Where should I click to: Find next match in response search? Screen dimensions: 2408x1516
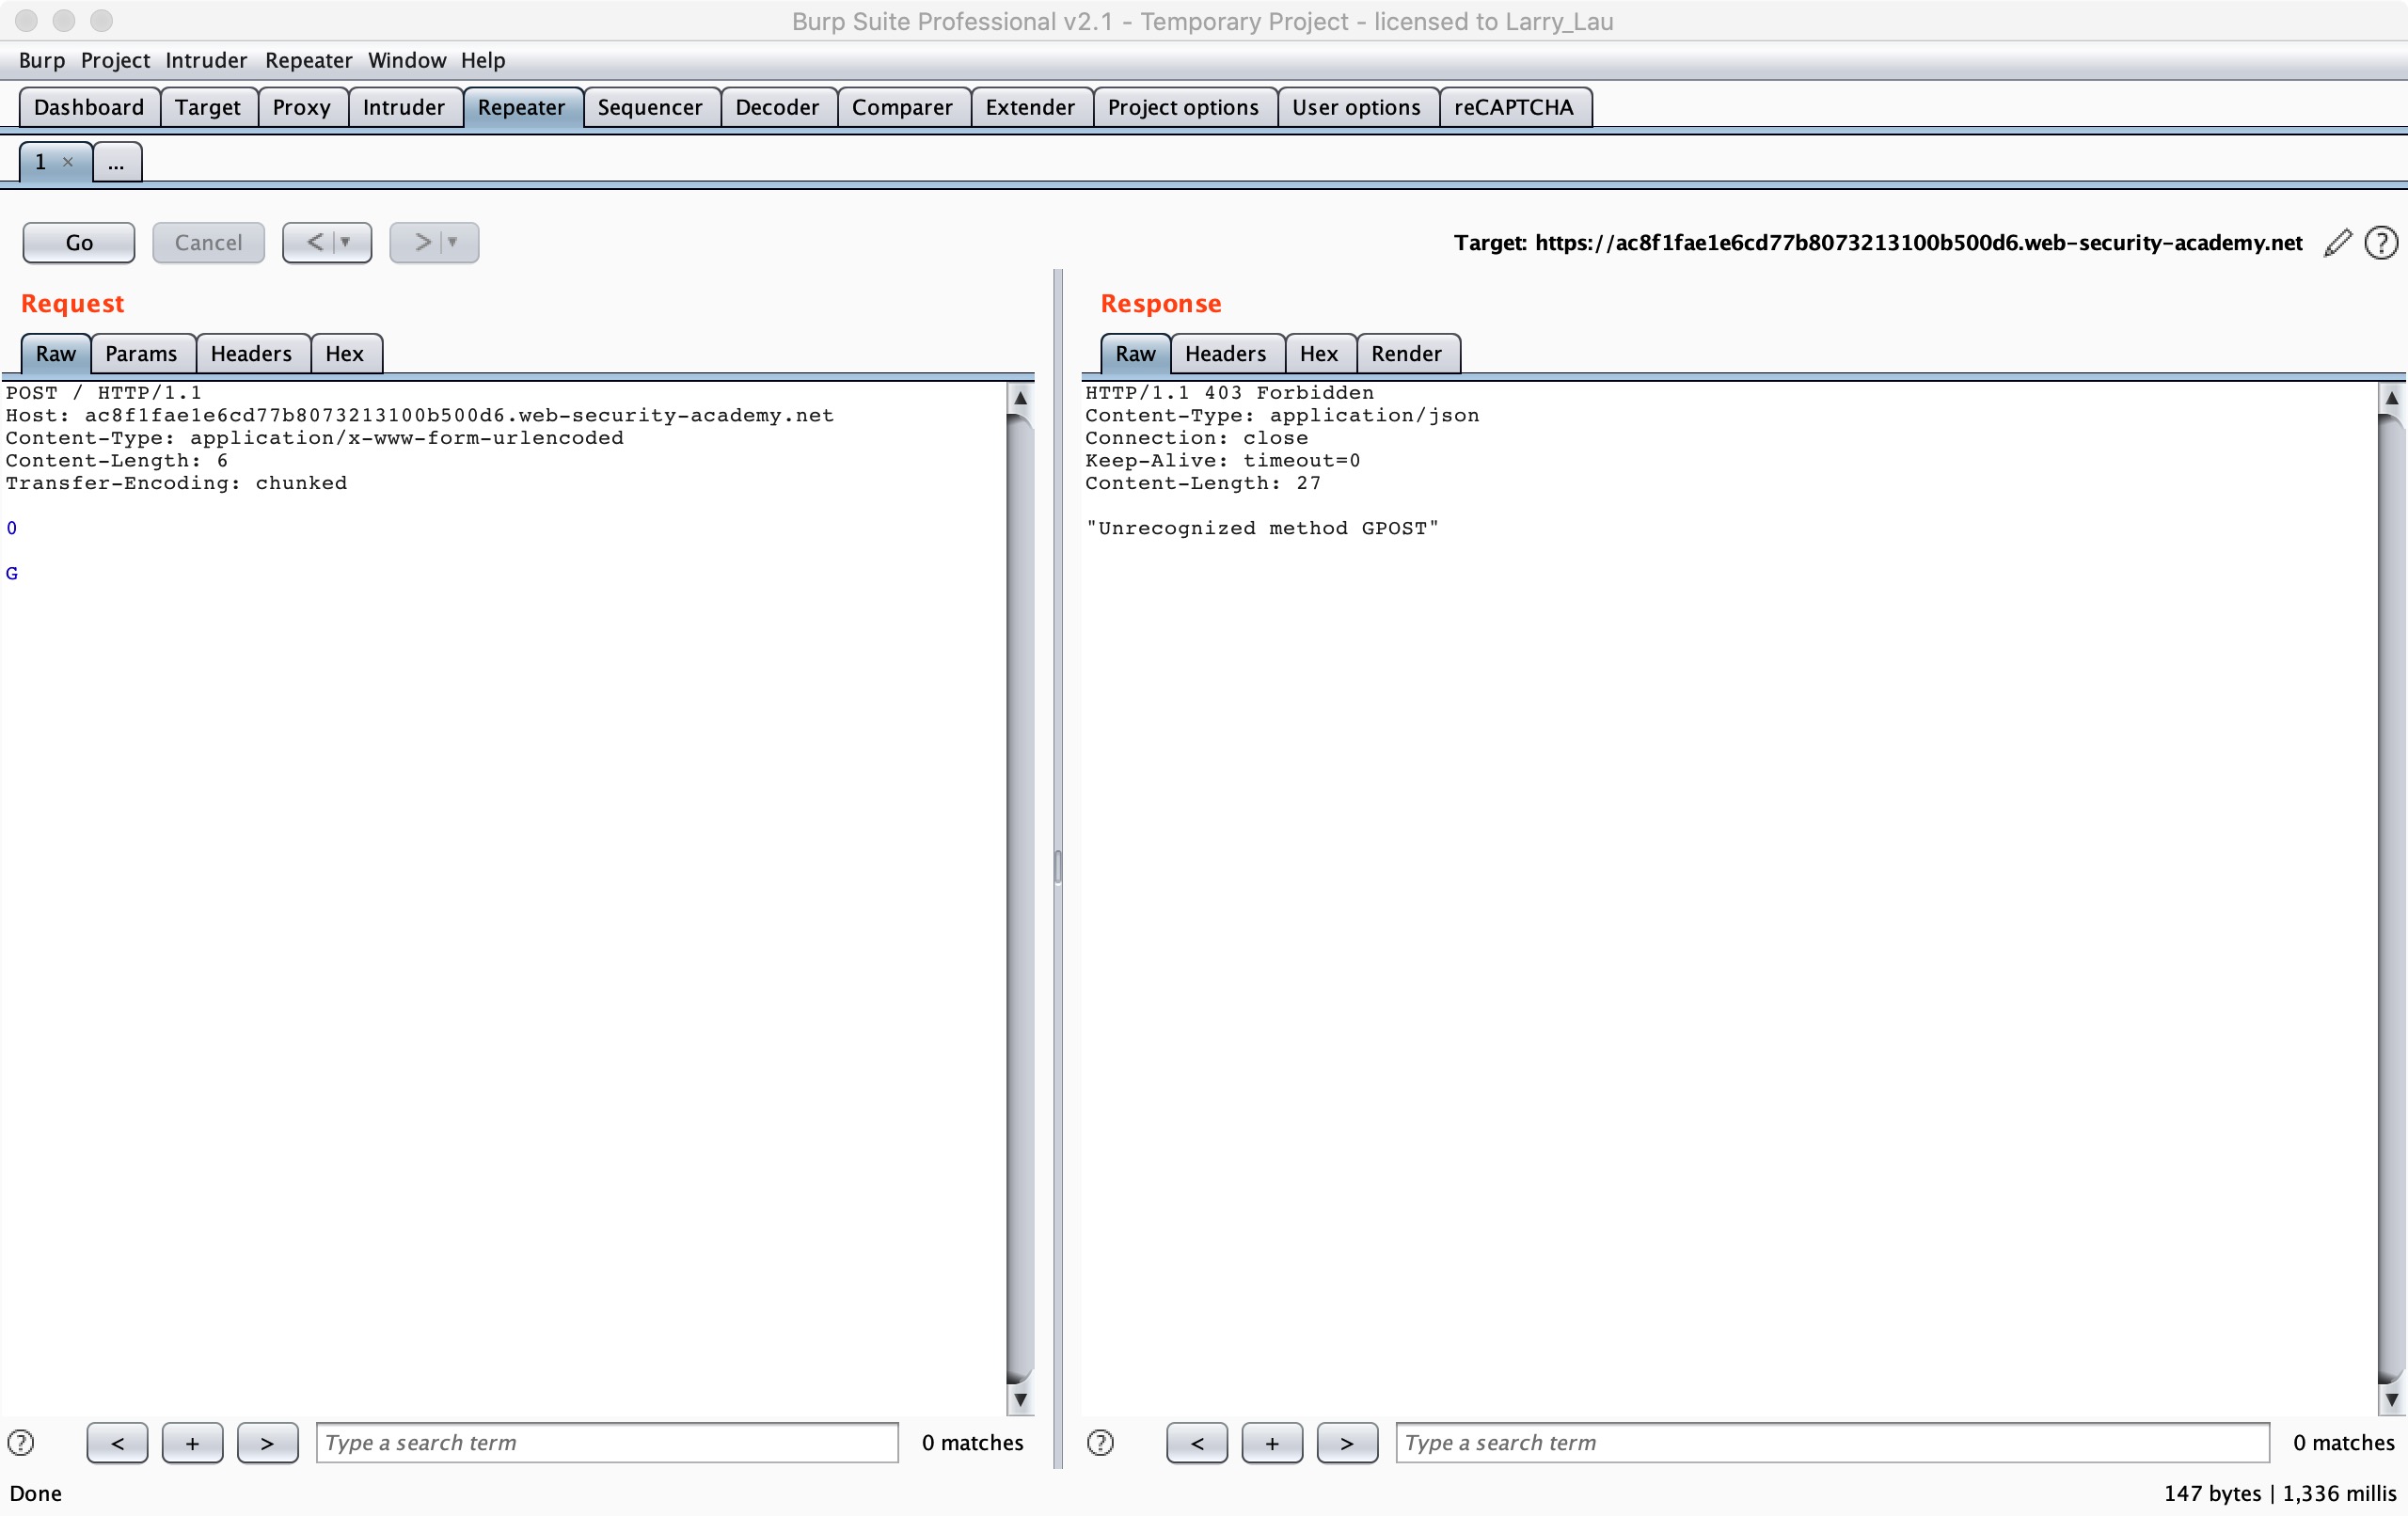tap(1347, 1442)
